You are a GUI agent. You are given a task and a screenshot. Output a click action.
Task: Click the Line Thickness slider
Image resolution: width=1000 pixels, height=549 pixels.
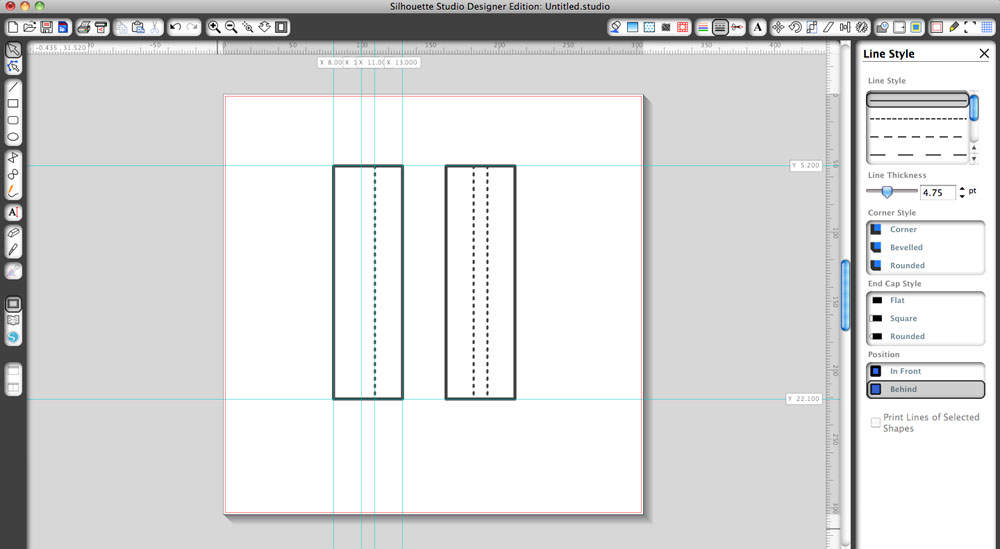887,191
